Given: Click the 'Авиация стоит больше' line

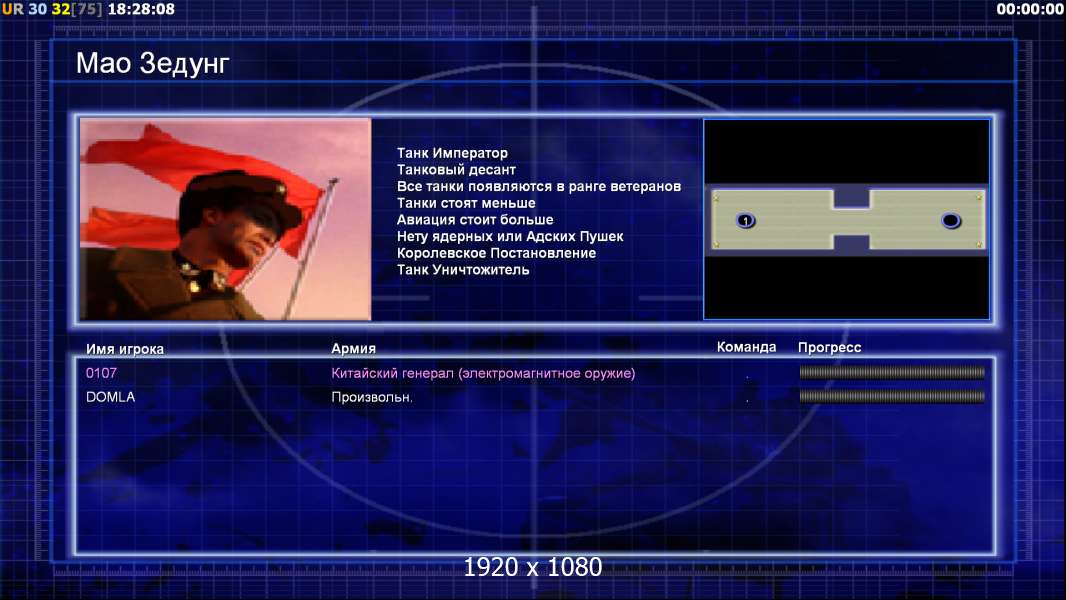Looking at the screenshot, I should click(x=475, y=219).
